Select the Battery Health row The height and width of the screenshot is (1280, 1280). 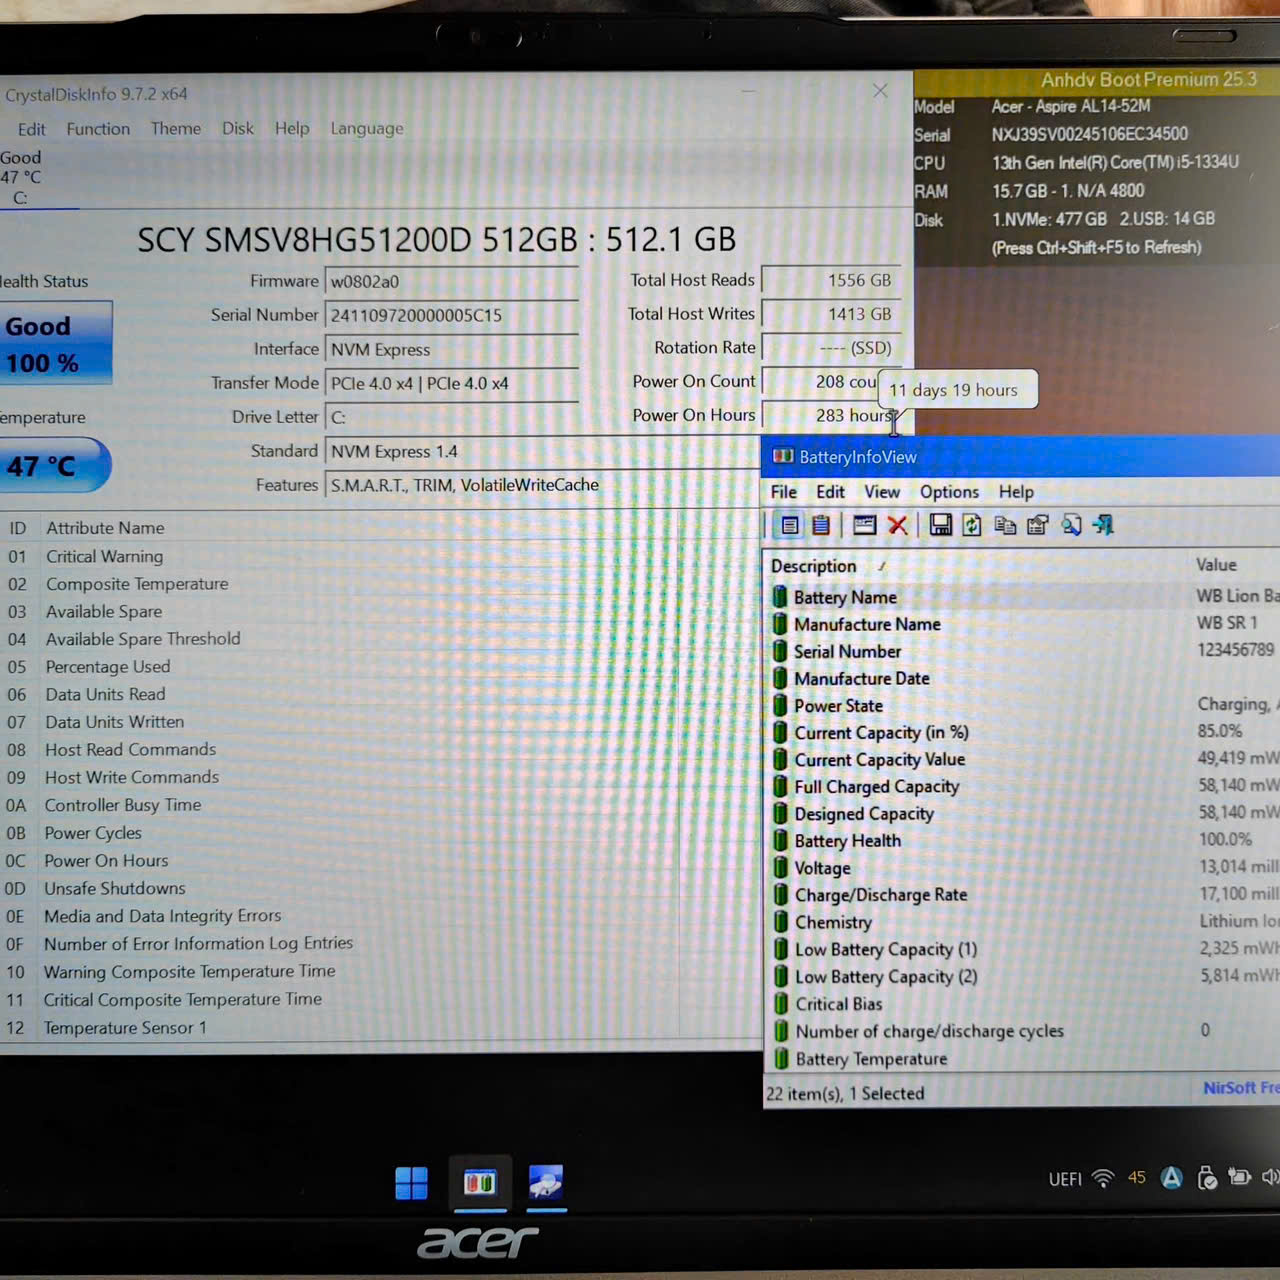pyautogui.click(x=847, y=841)
